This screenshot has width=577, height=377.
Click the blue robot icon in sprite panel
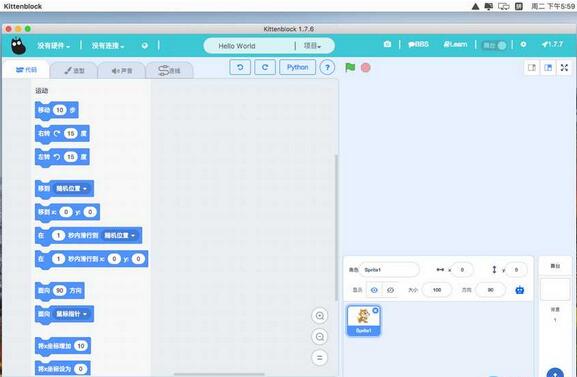click(x=520, y=290)
